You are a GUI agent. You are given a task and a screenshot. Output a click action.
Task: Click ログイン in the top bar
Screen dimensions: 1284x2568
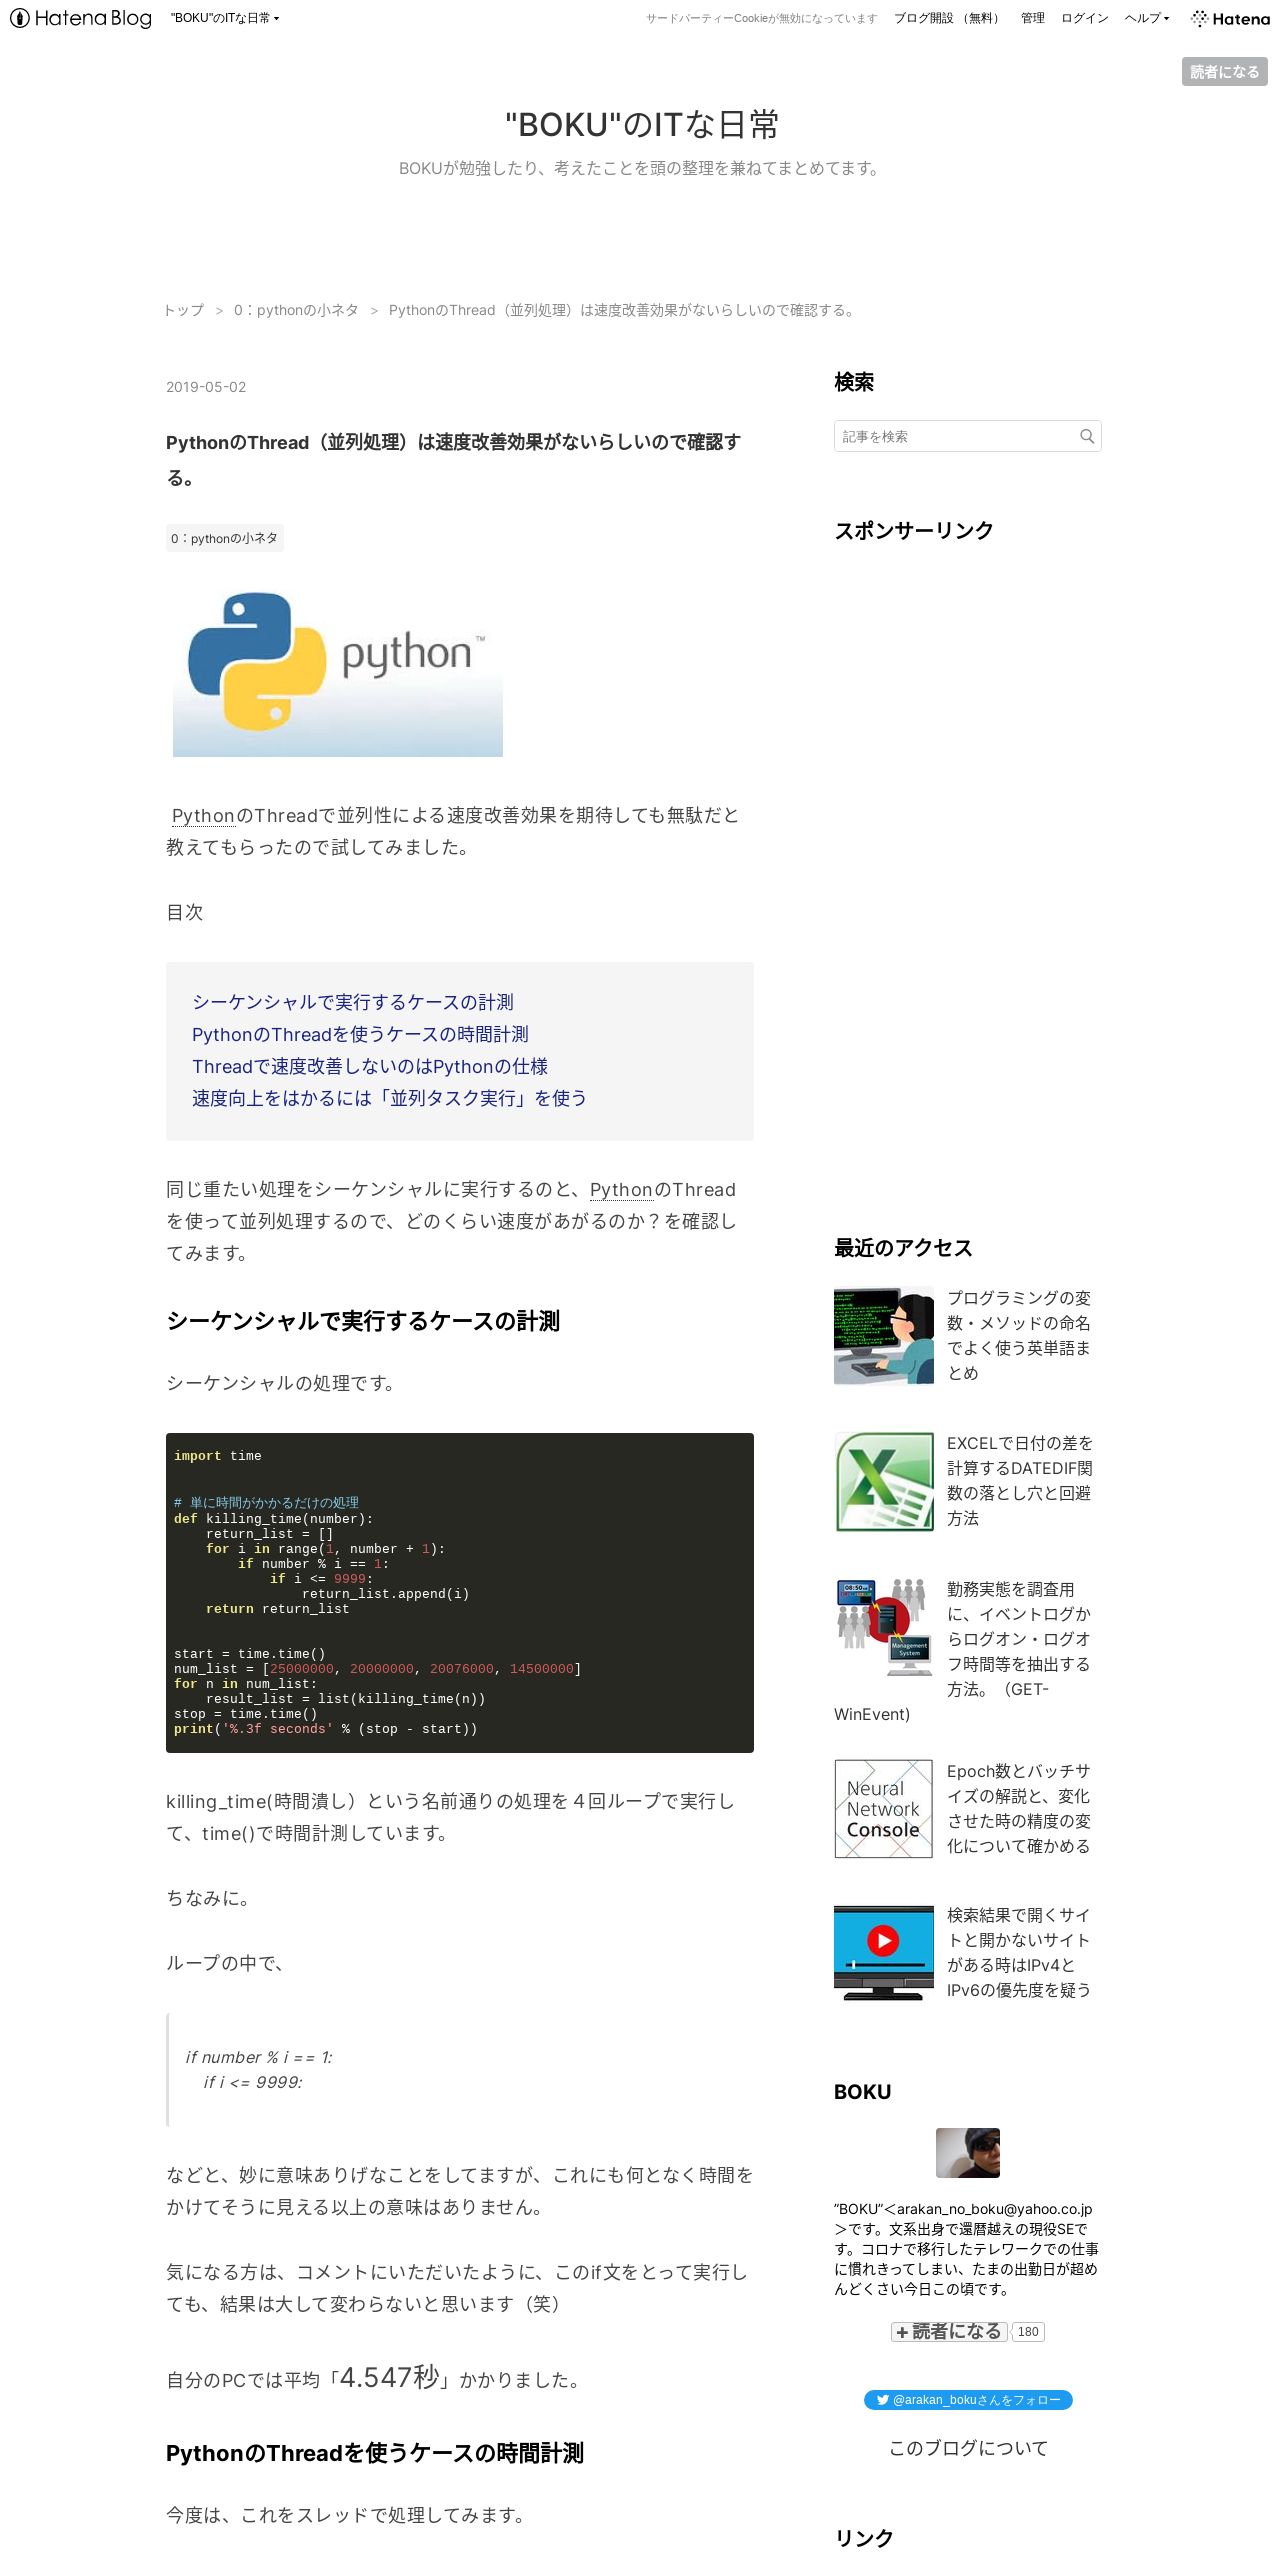(1084, 18)
